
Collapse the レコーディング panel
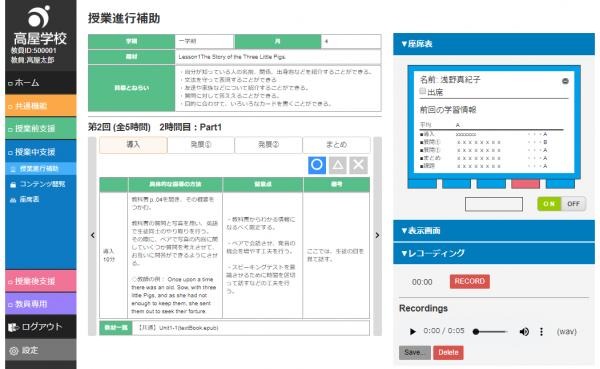click(x=494, y=253)
